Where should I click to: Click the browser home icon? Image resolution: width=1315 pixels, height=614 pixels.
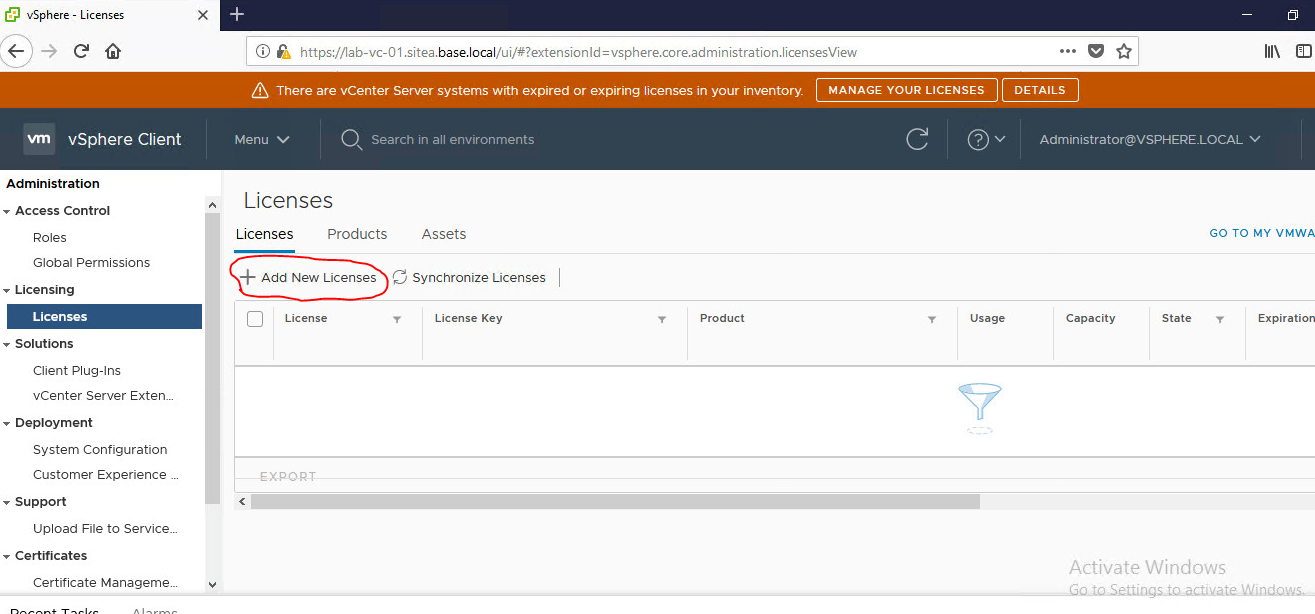tap(113, 51)
